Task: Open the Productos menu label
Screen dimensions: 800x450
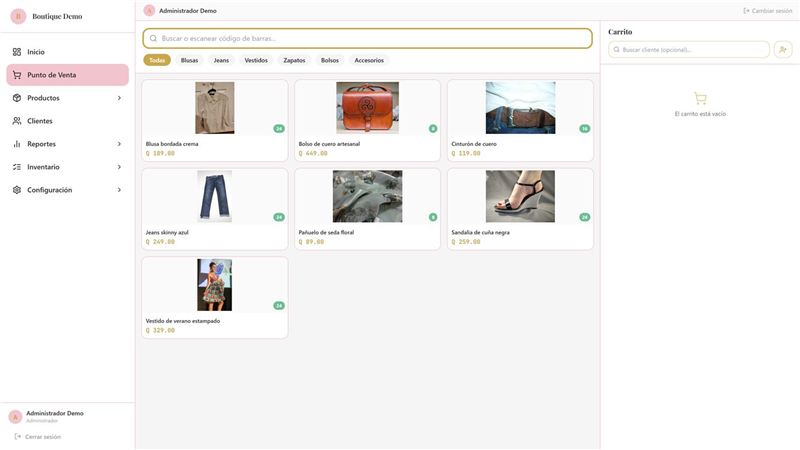Action: pyautogui.click(x=43, y=98)
